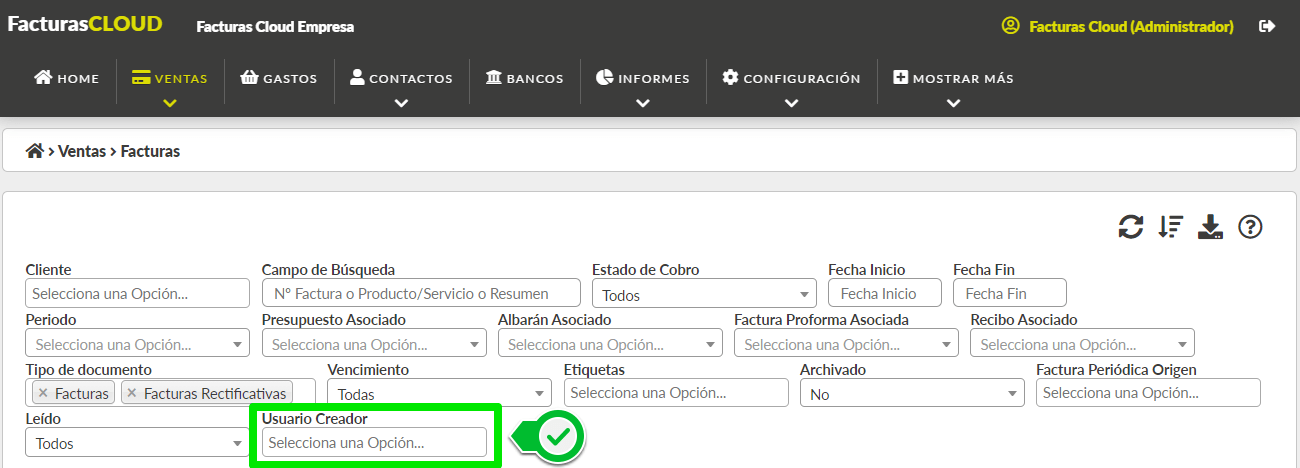Click the Facturas Cloud Empresa company name
1300x468 pixels.
[x=275, y=27]
